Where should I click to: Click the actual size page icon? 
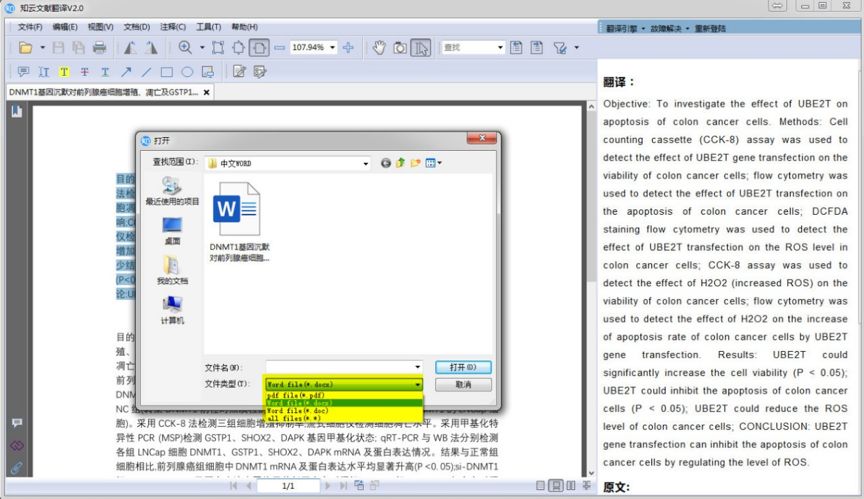218,48
